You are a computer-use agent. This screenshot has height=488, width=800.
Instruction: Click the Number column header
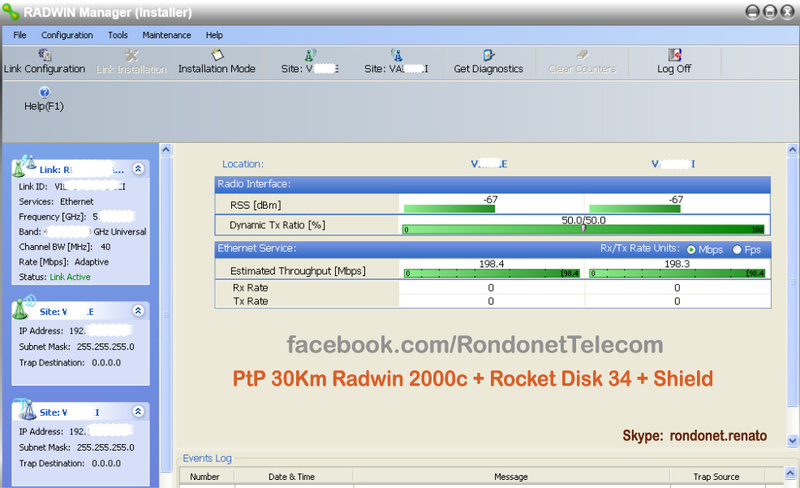pyautogui.click(x=205, y=477)
